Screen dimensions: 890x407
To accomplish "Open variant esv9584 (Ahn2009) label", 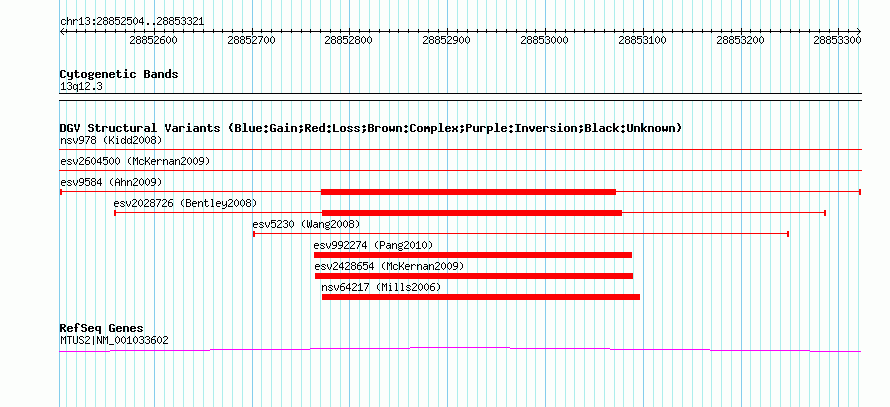I will click(111, 182).
